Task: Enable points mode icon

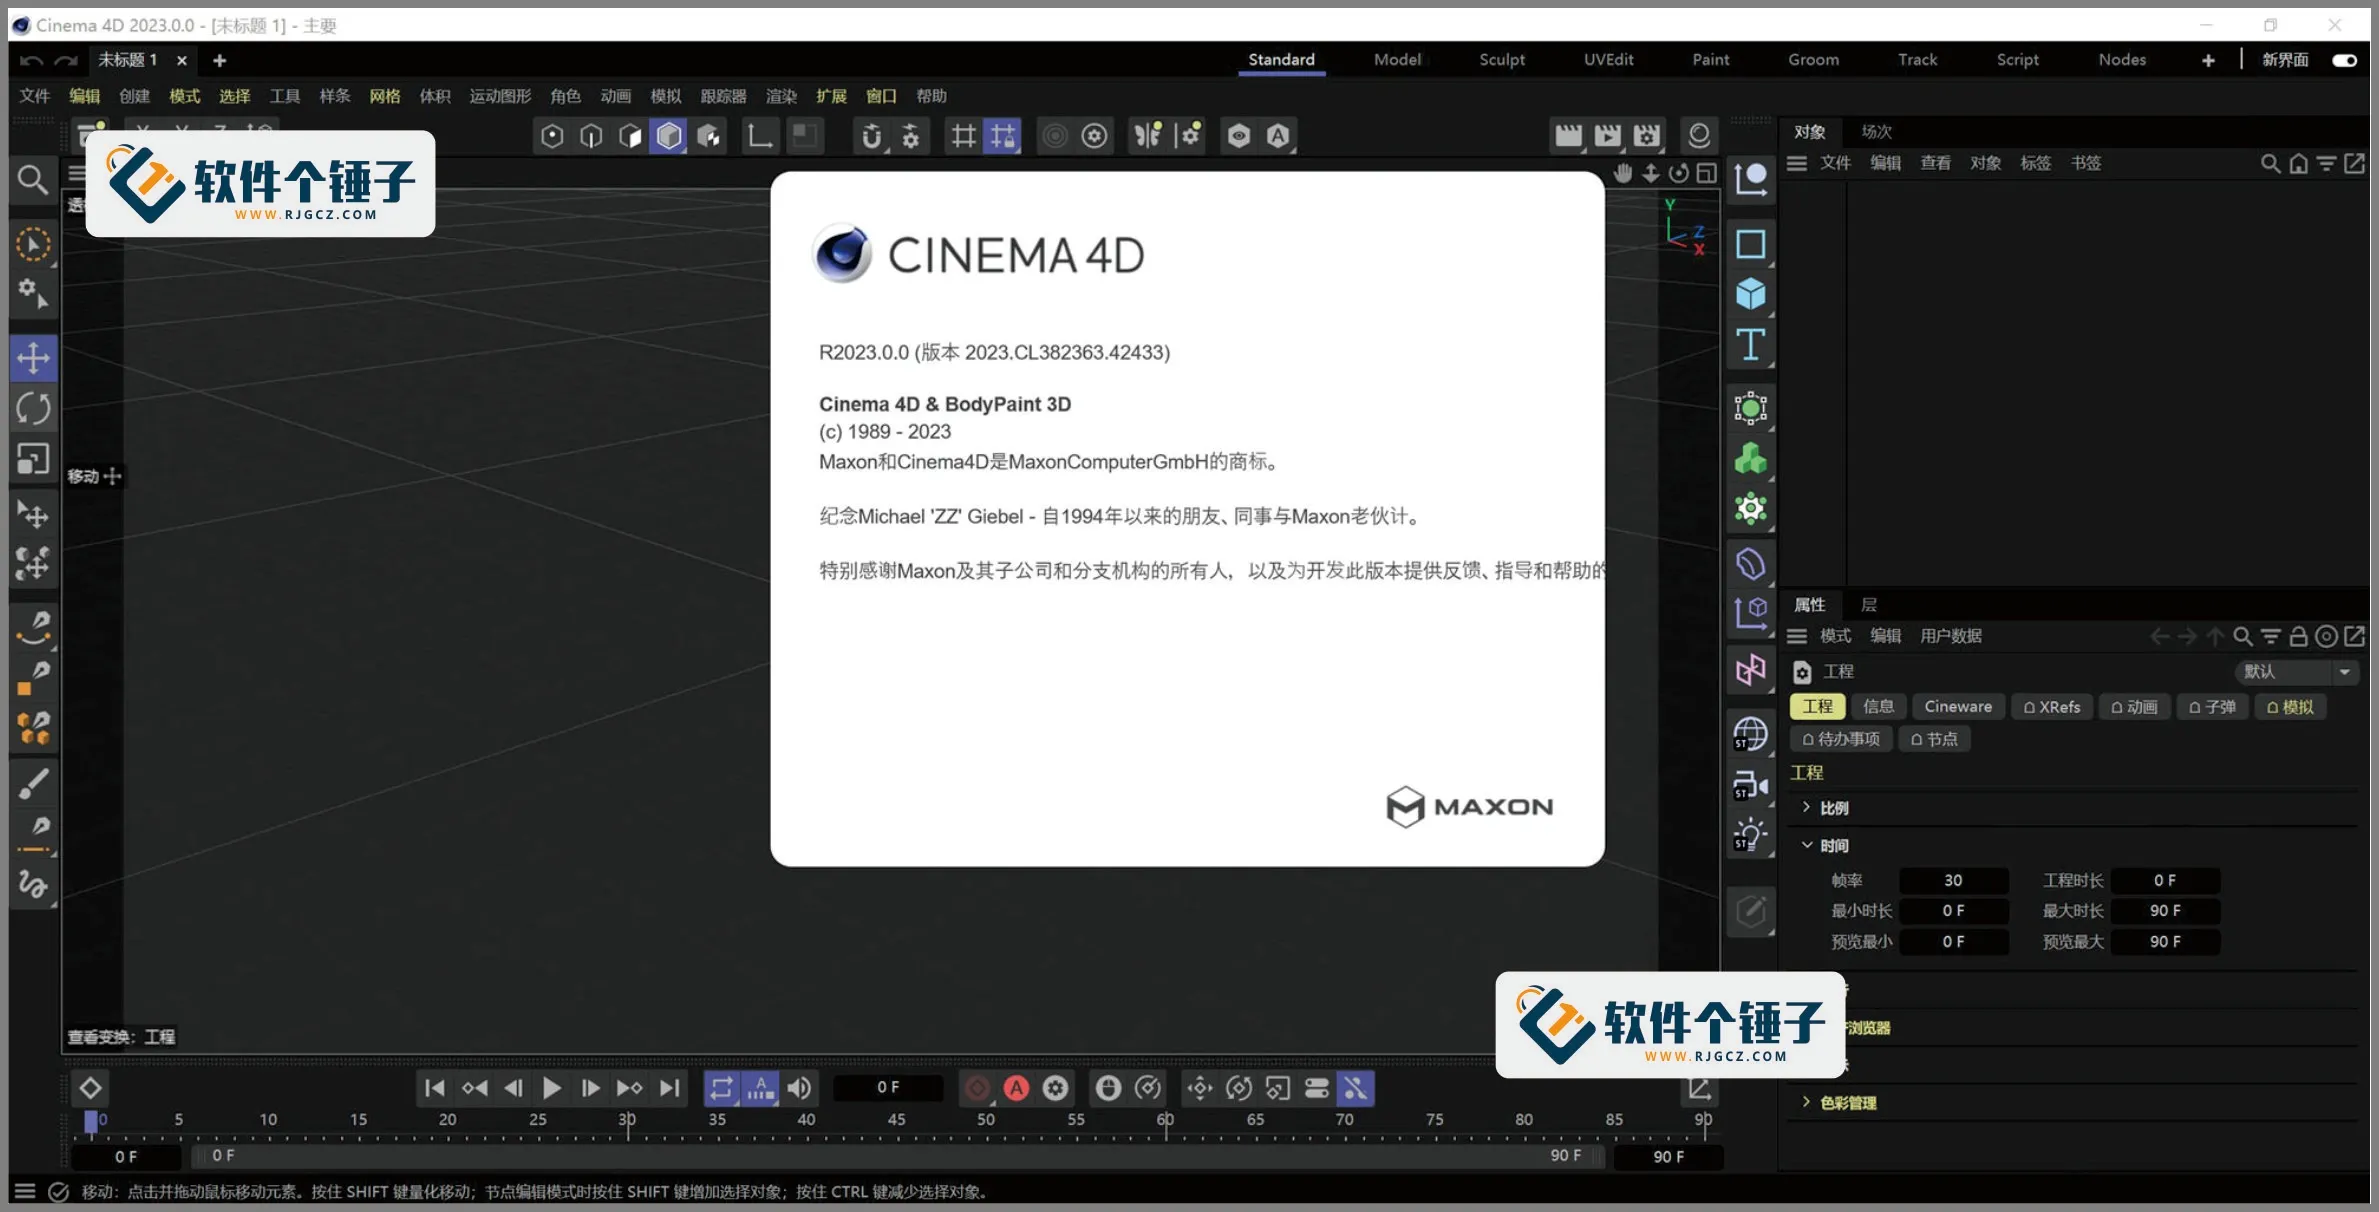Action: click(552, 135)
